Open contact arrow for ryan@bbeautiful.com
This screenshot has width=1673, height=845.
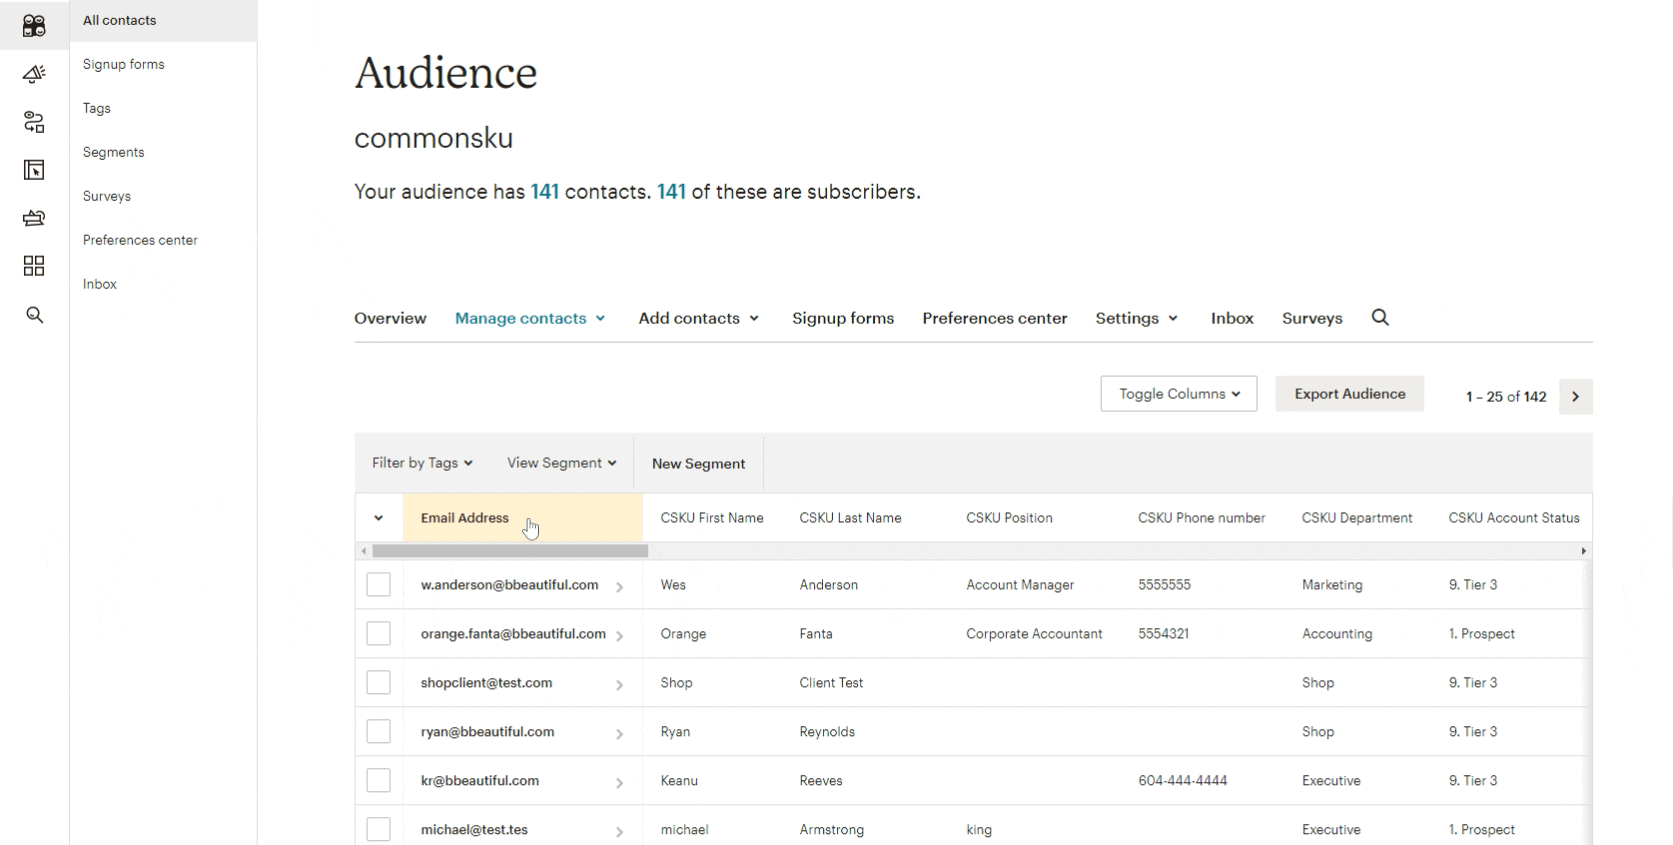(x=619, y=734)
